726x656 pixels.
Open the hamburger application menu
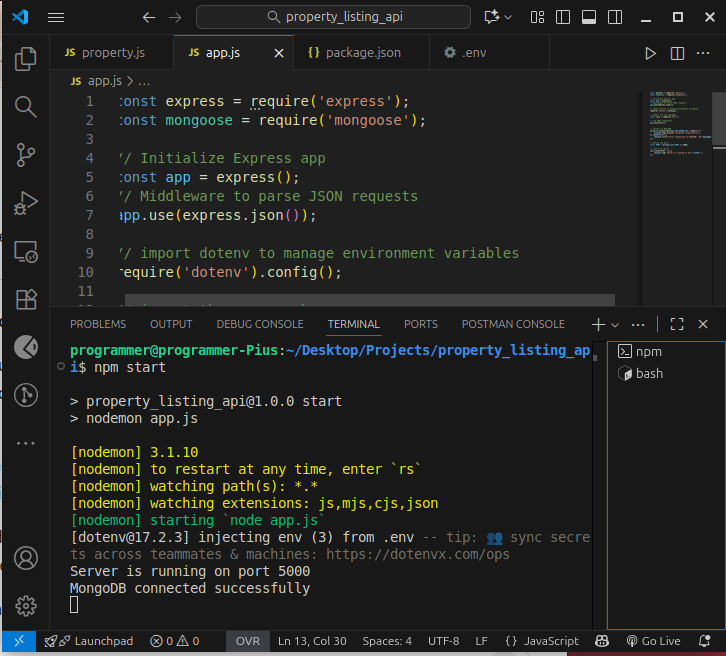pos(56,17)
